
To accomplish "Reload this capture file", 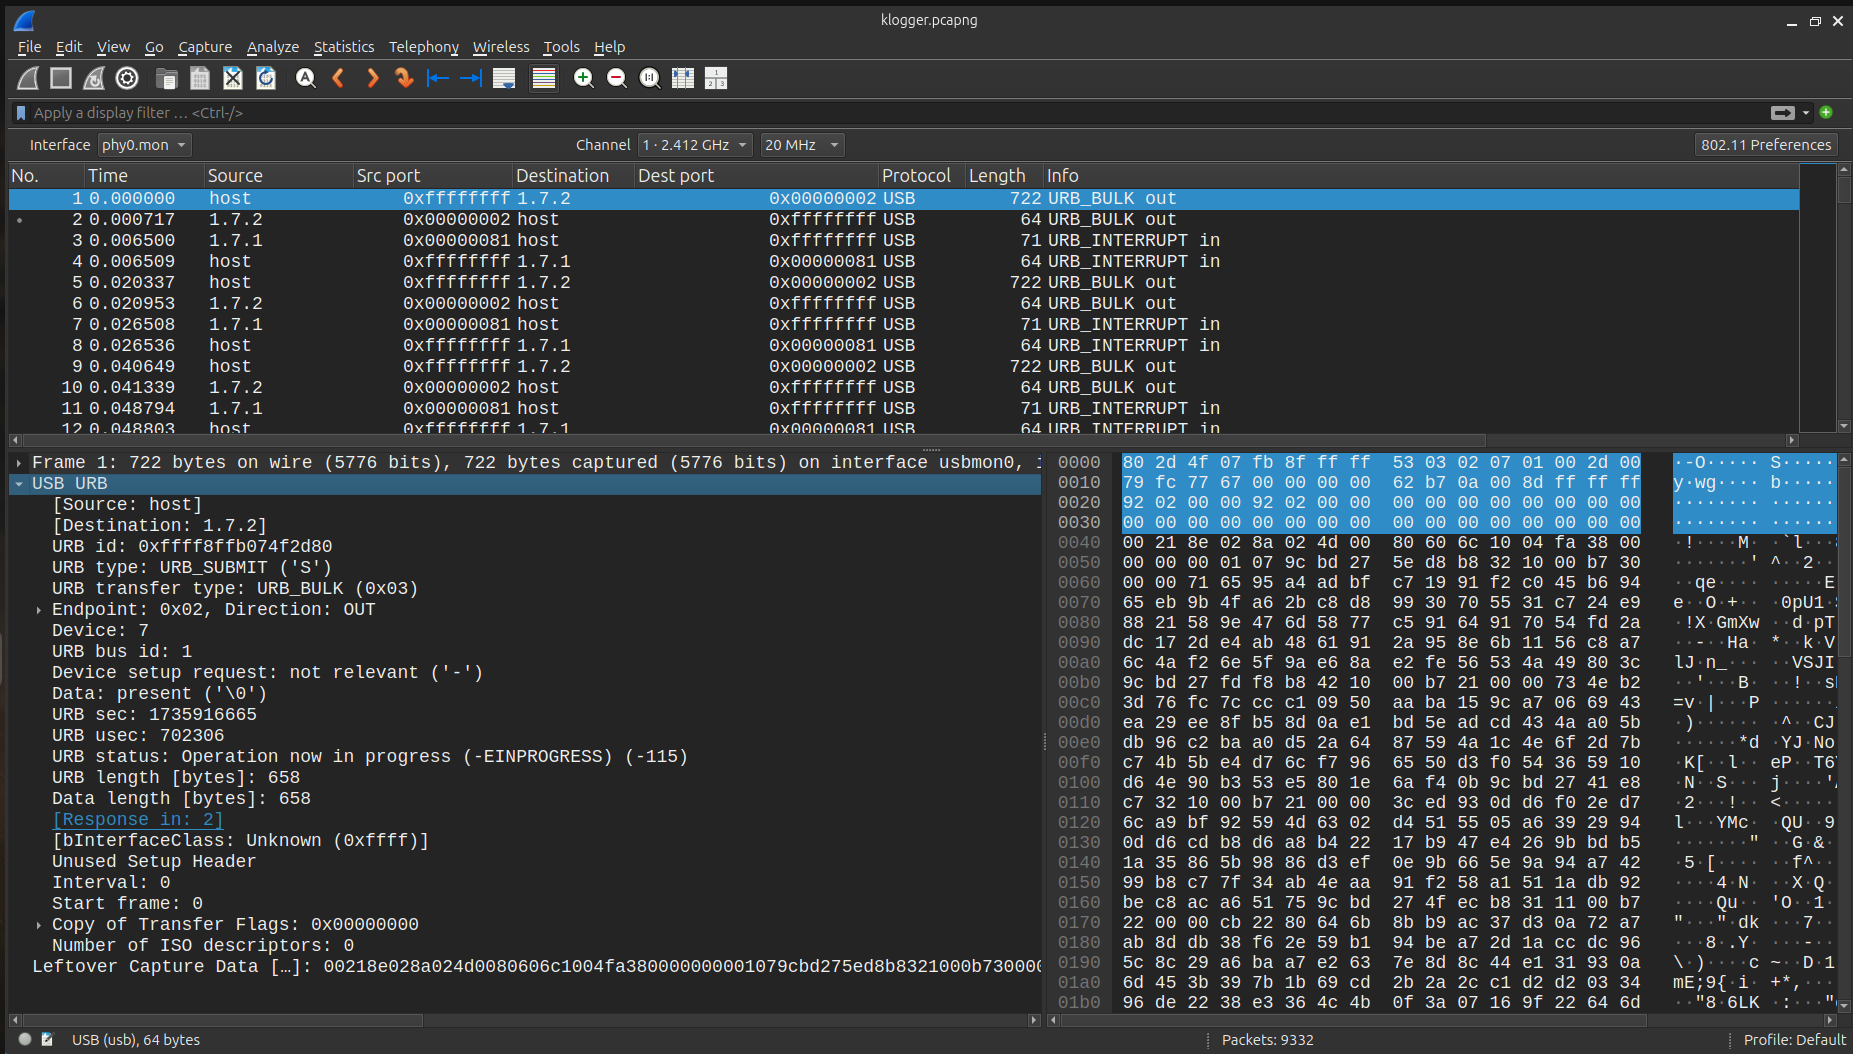I will 266,78.
